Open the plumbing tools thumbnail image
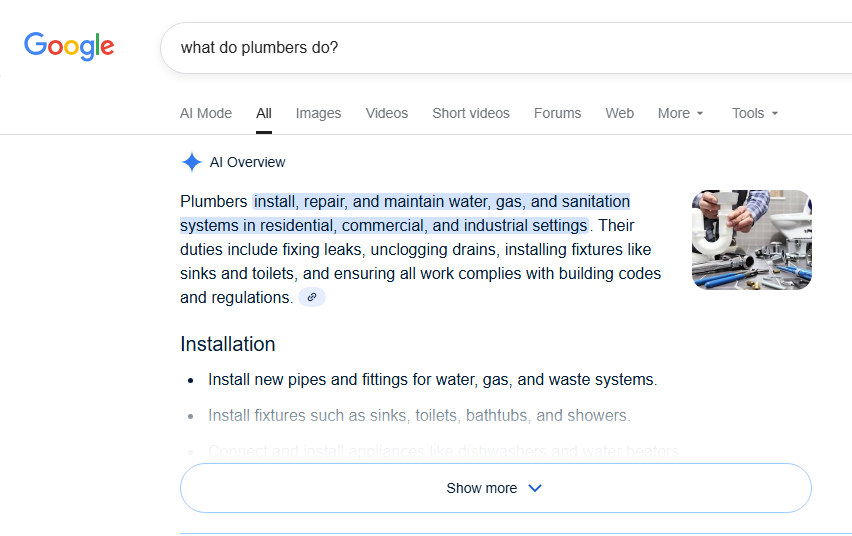Screen dimensions: 852x536 pyautogui.click(x=751, y=240)
